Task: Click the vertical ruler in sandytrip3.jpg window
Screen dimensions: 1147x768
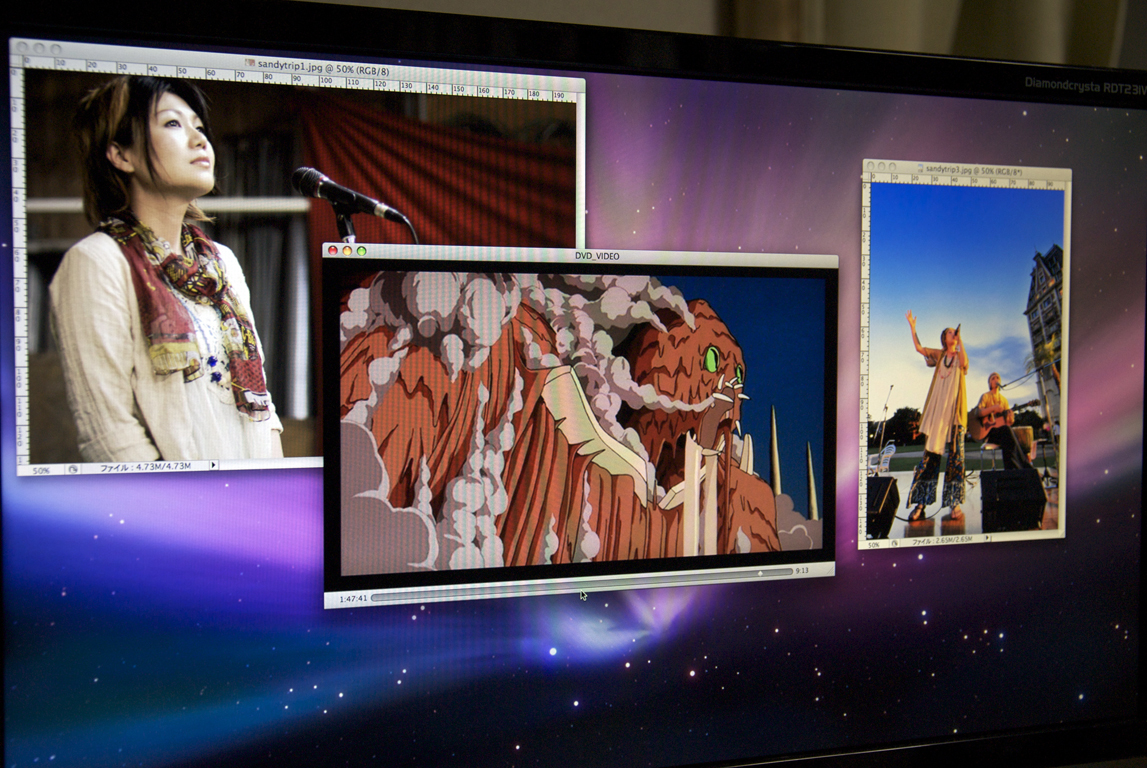Action: click(x=866, y=360)
